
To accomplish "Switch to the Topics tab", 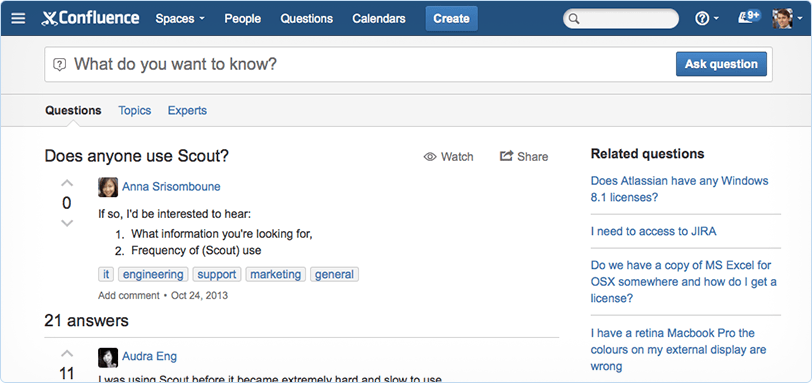I will point(135,110).
